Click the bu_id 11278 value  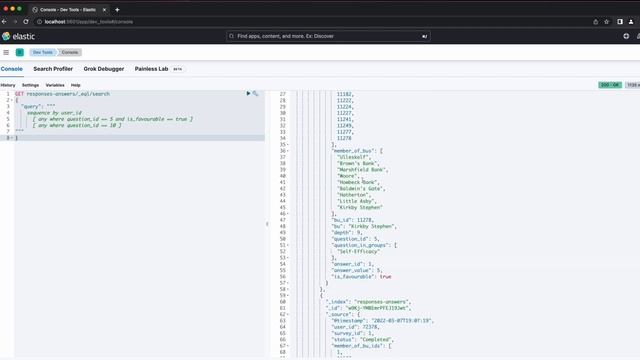[365, 220]
